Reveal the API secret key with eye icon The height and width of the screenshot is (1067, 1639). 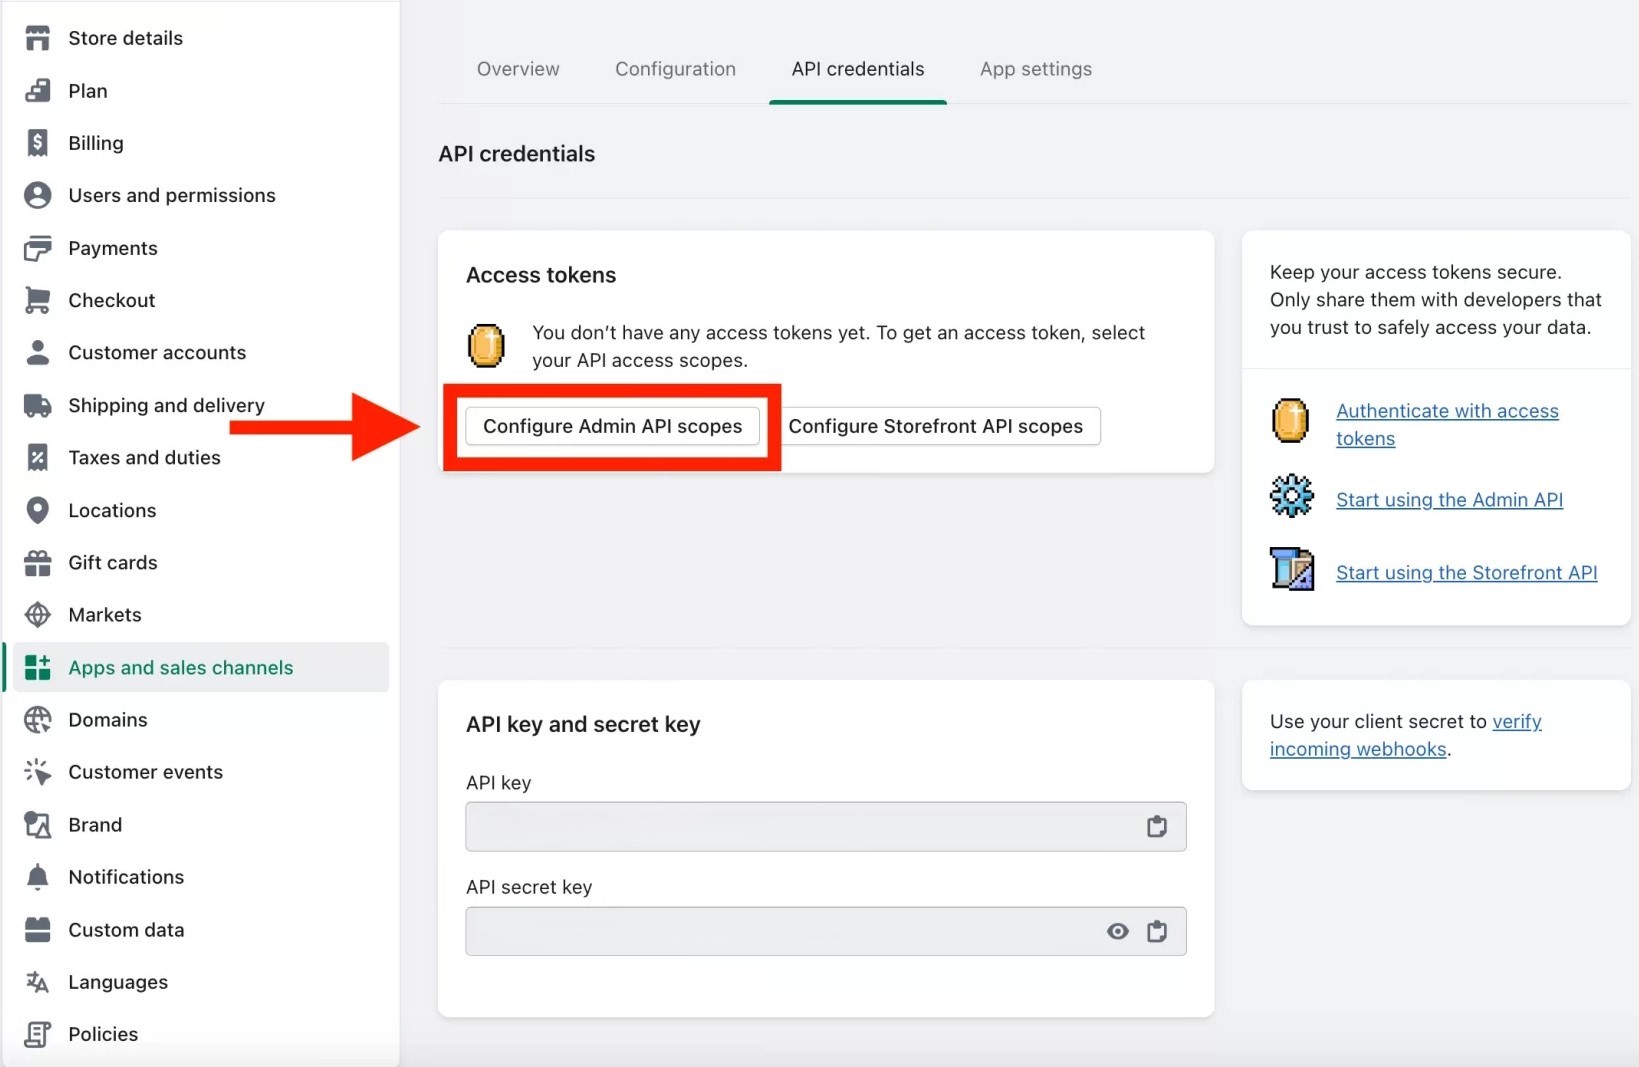coord(1118,931)
